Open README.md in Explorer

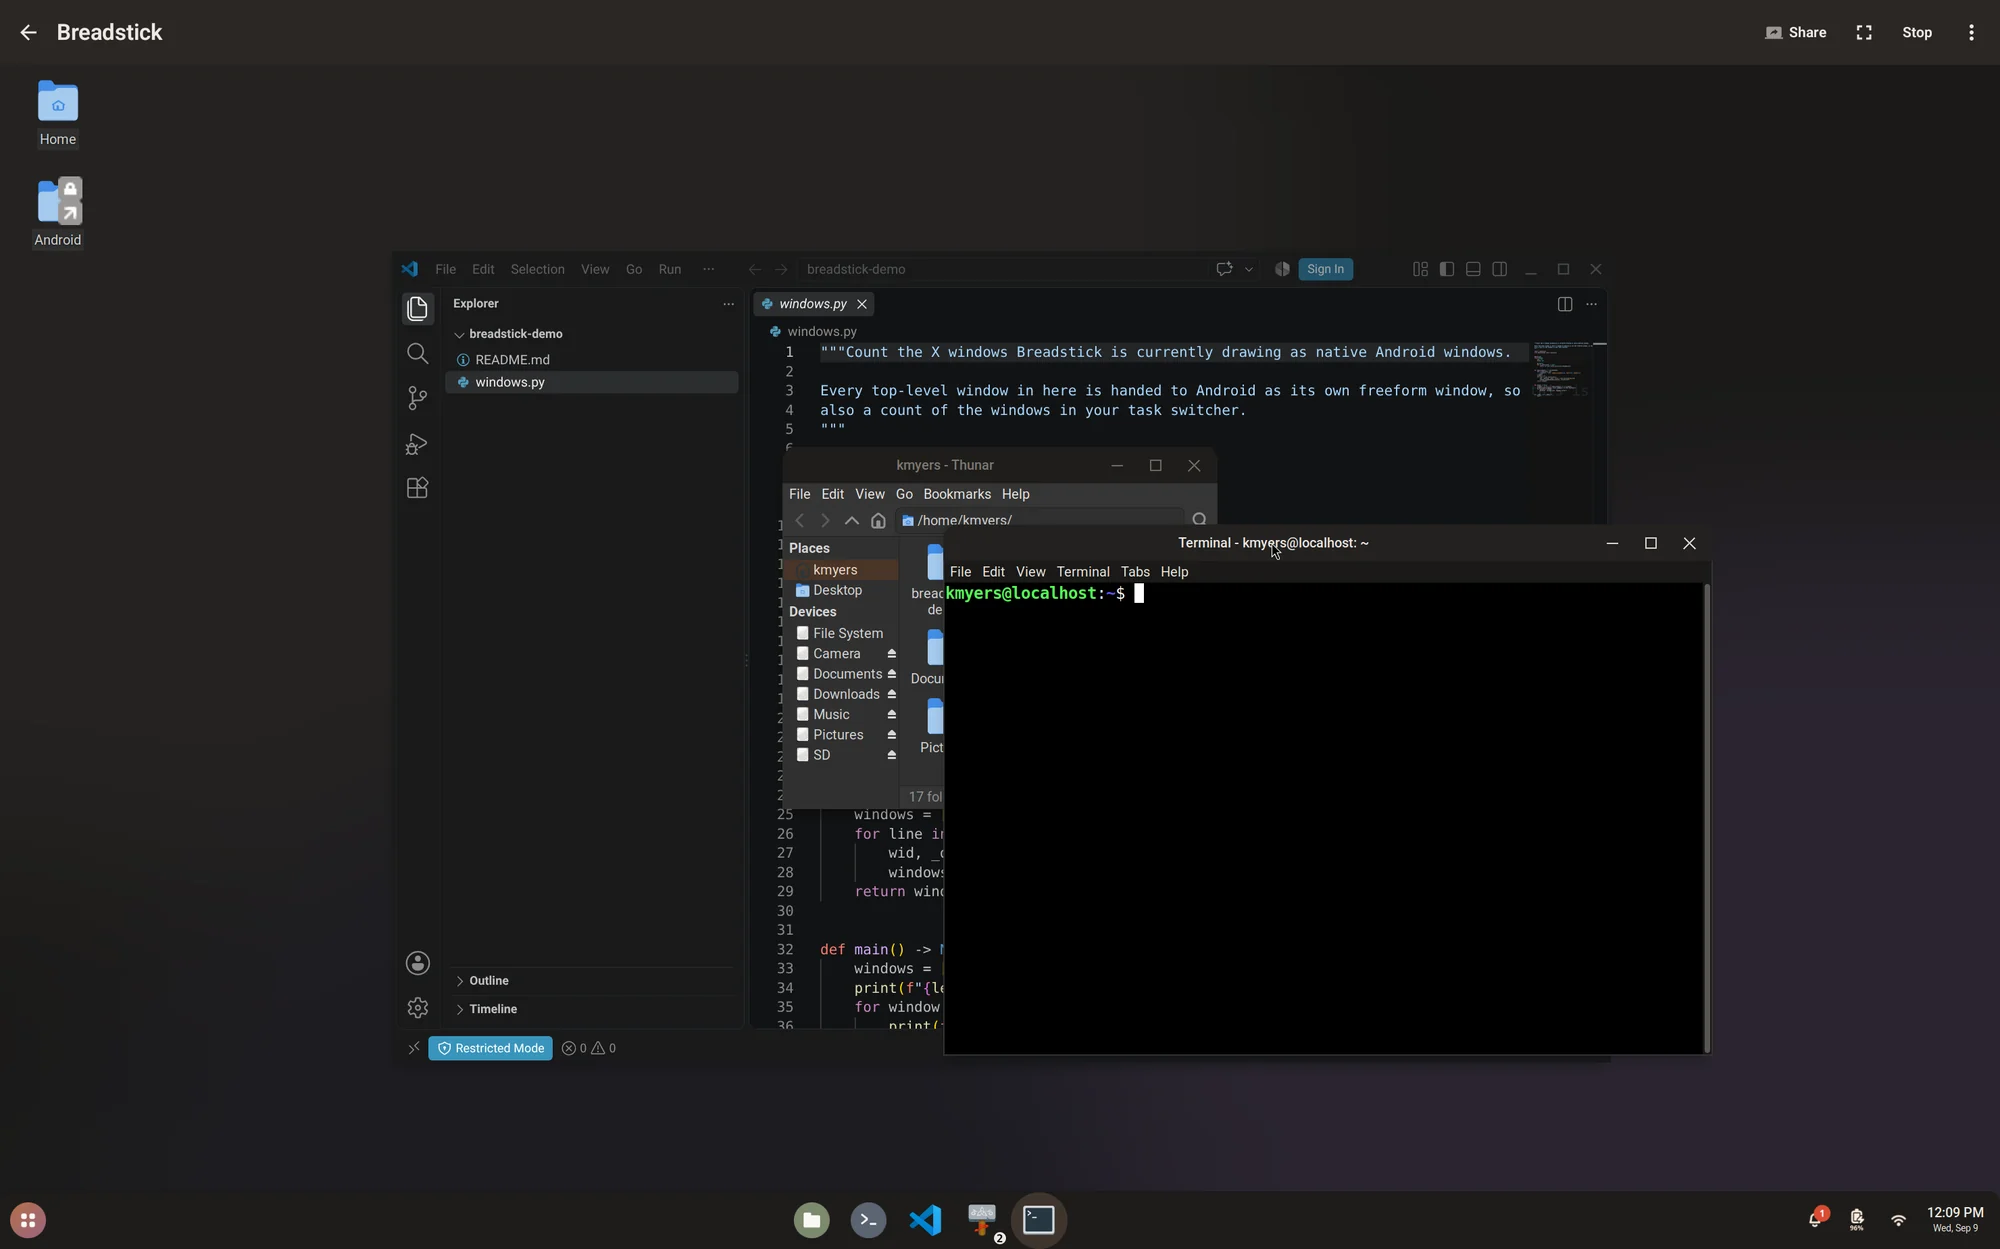[592, 360]
